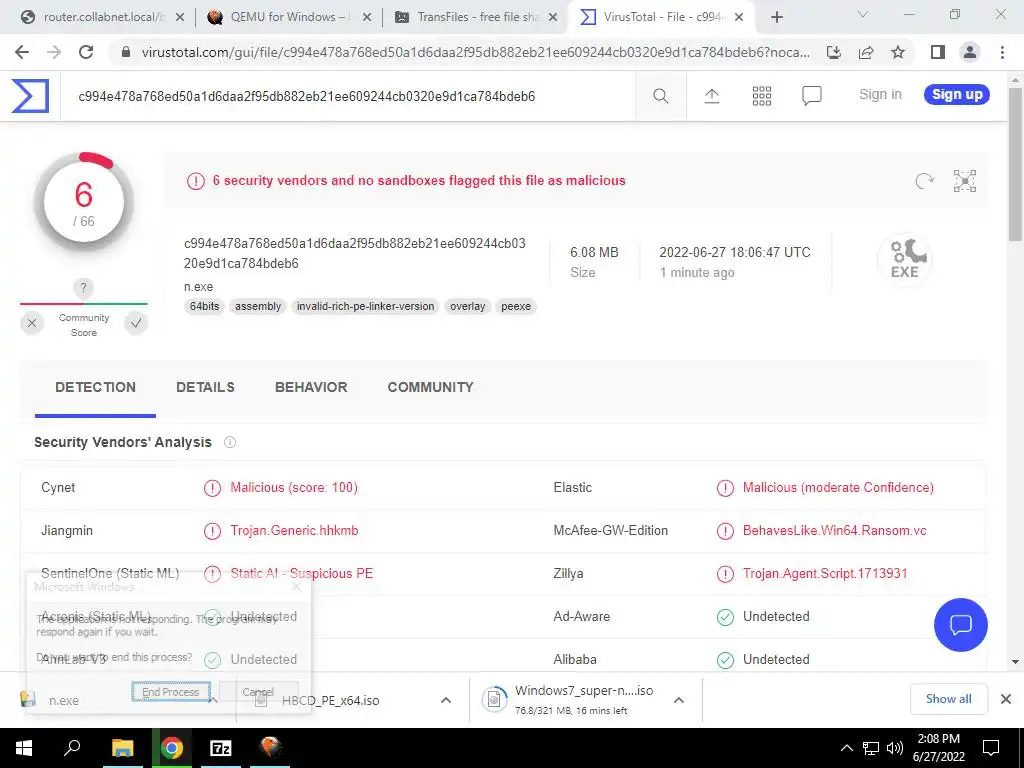Screen dimensions: 1024x768
Task: Open the blue chat bubble widget
Action: click(961, 624)
